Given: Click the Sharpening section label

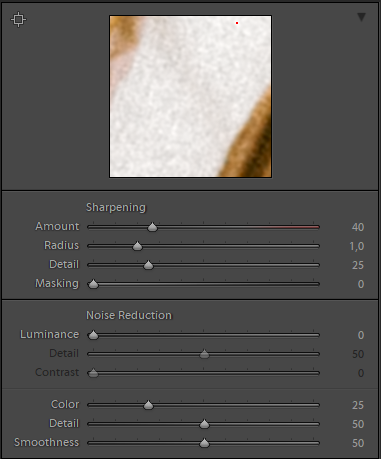Looking at the screenshot, I should coord(116,207).
